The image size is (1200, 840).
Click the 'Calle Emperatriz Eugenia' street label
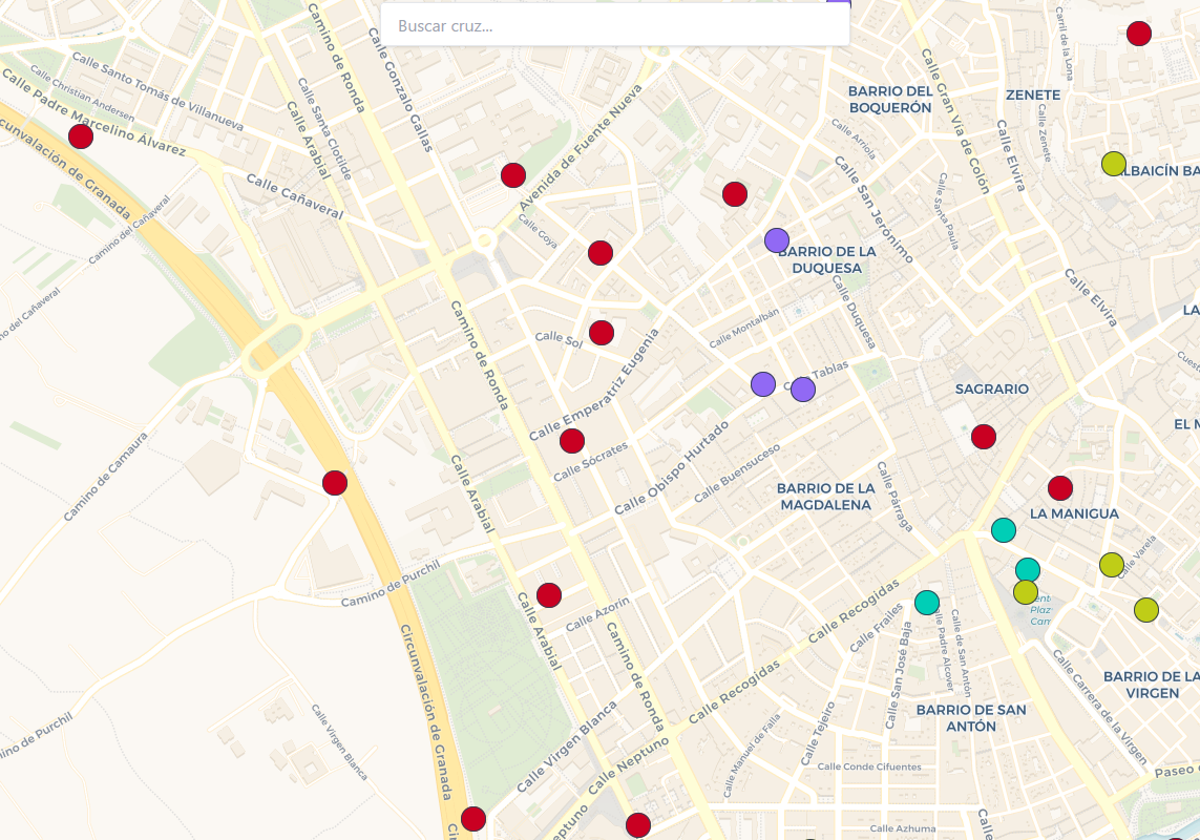coord(594,385)
